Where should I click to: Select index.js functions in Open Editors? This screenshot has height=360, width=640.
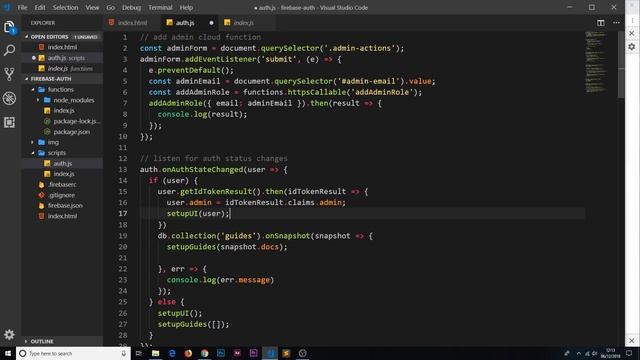tap(62, 69)
